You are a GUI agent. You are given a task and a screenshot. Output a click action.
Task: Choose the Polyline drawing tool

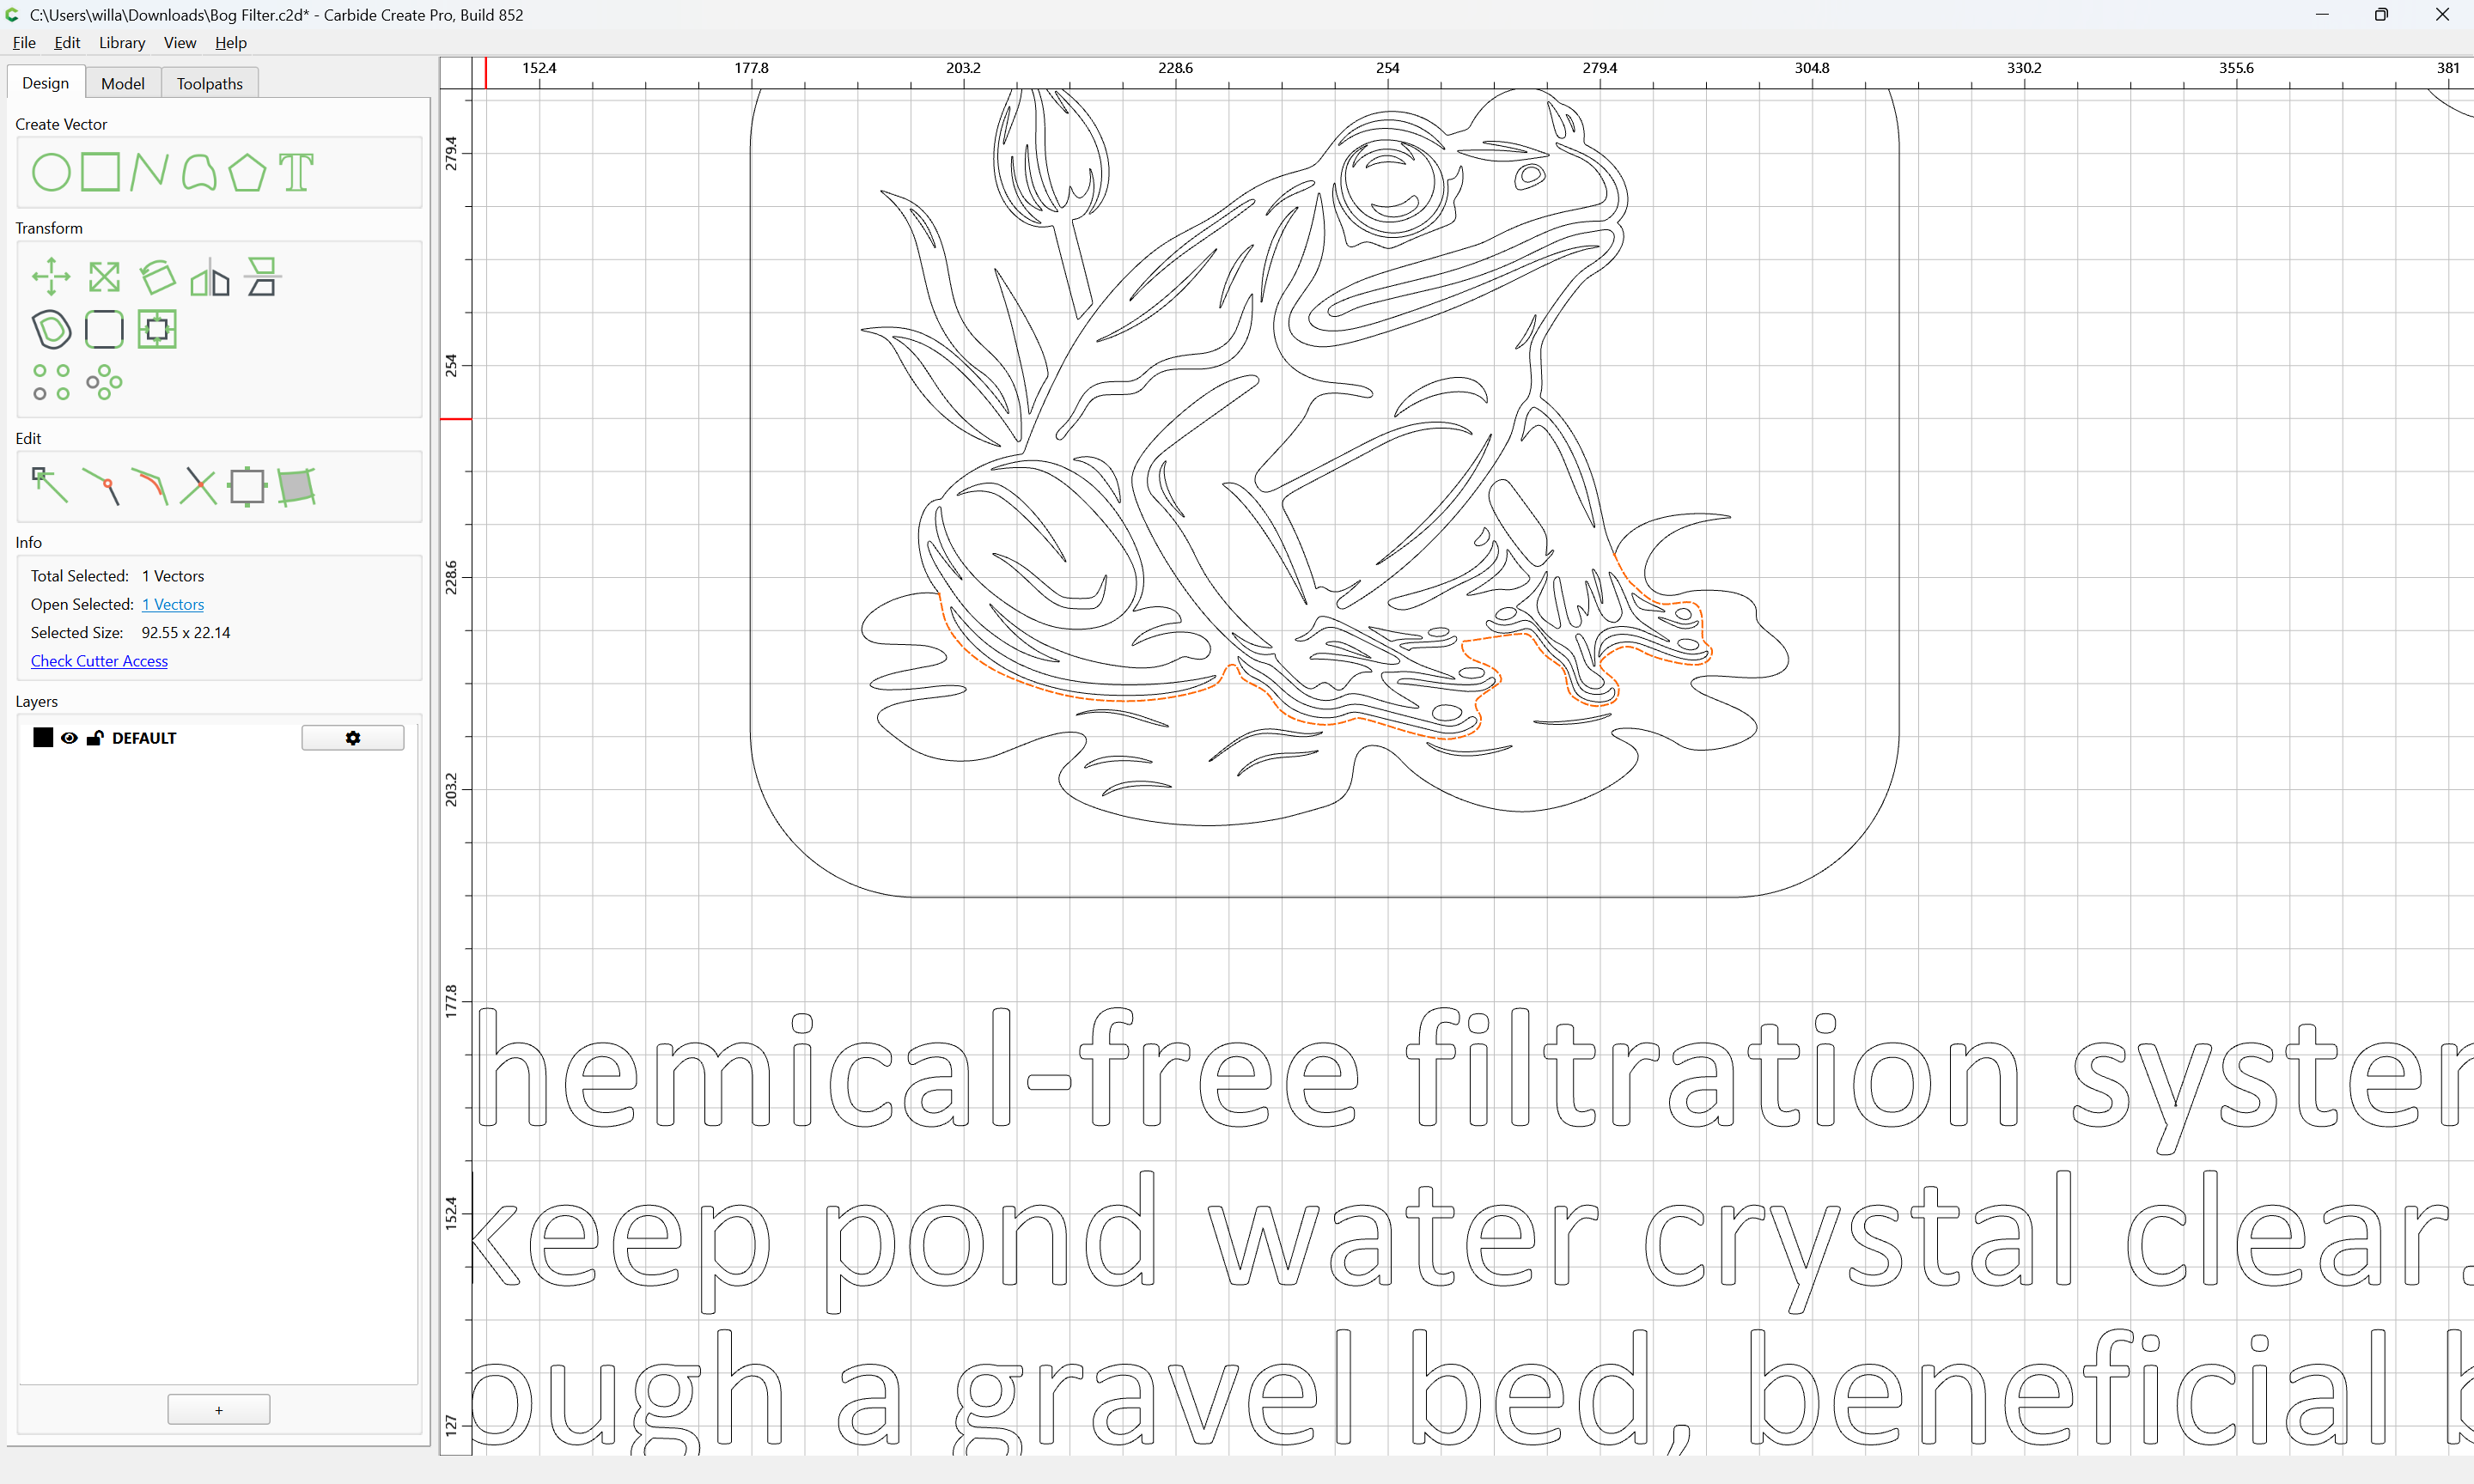click(x=149, y=172)
